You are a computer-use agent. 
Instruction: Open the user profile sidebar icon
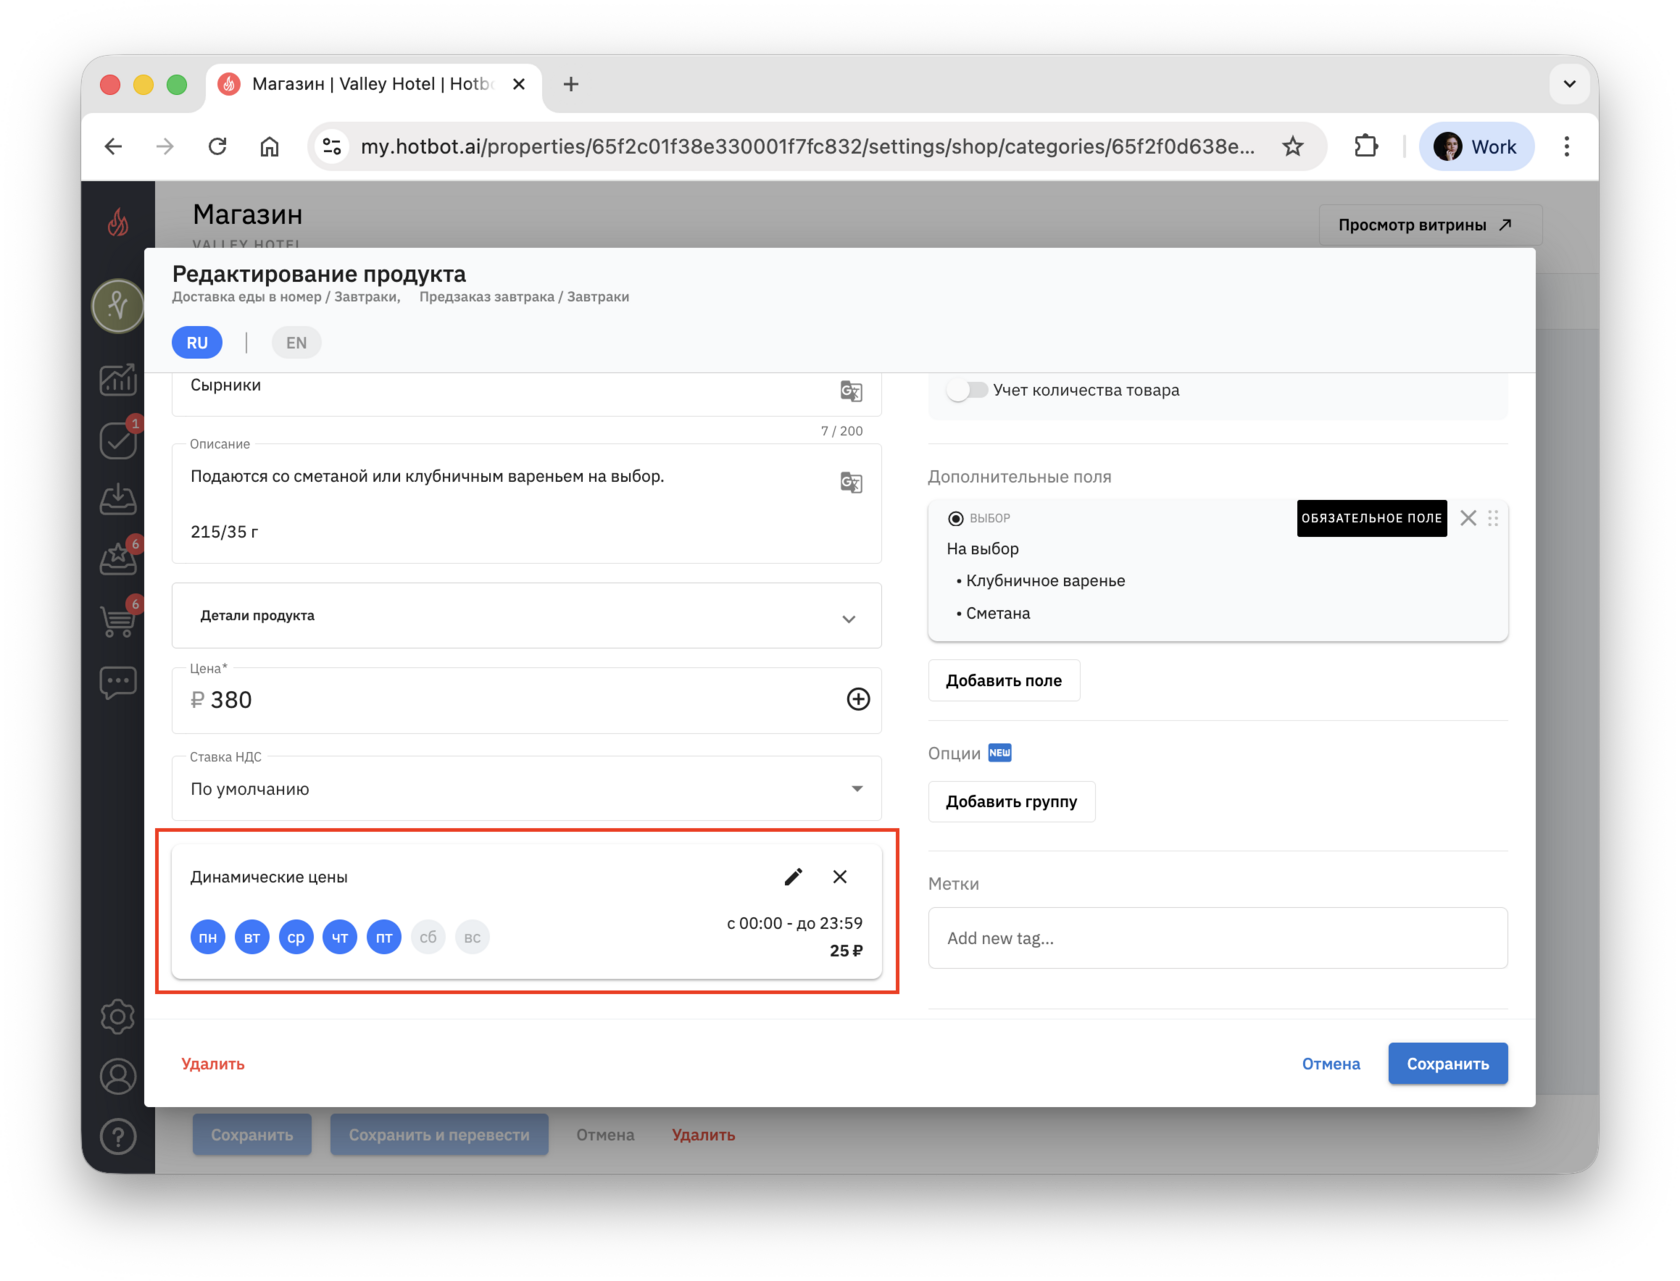[118, 1077]
